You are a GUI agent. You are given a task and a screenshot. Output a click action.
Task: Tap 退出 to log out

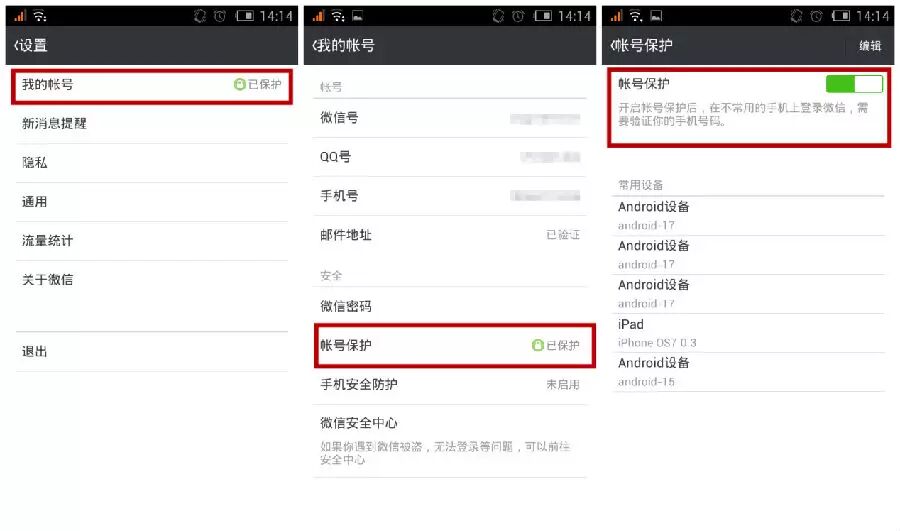pos(152,351)
